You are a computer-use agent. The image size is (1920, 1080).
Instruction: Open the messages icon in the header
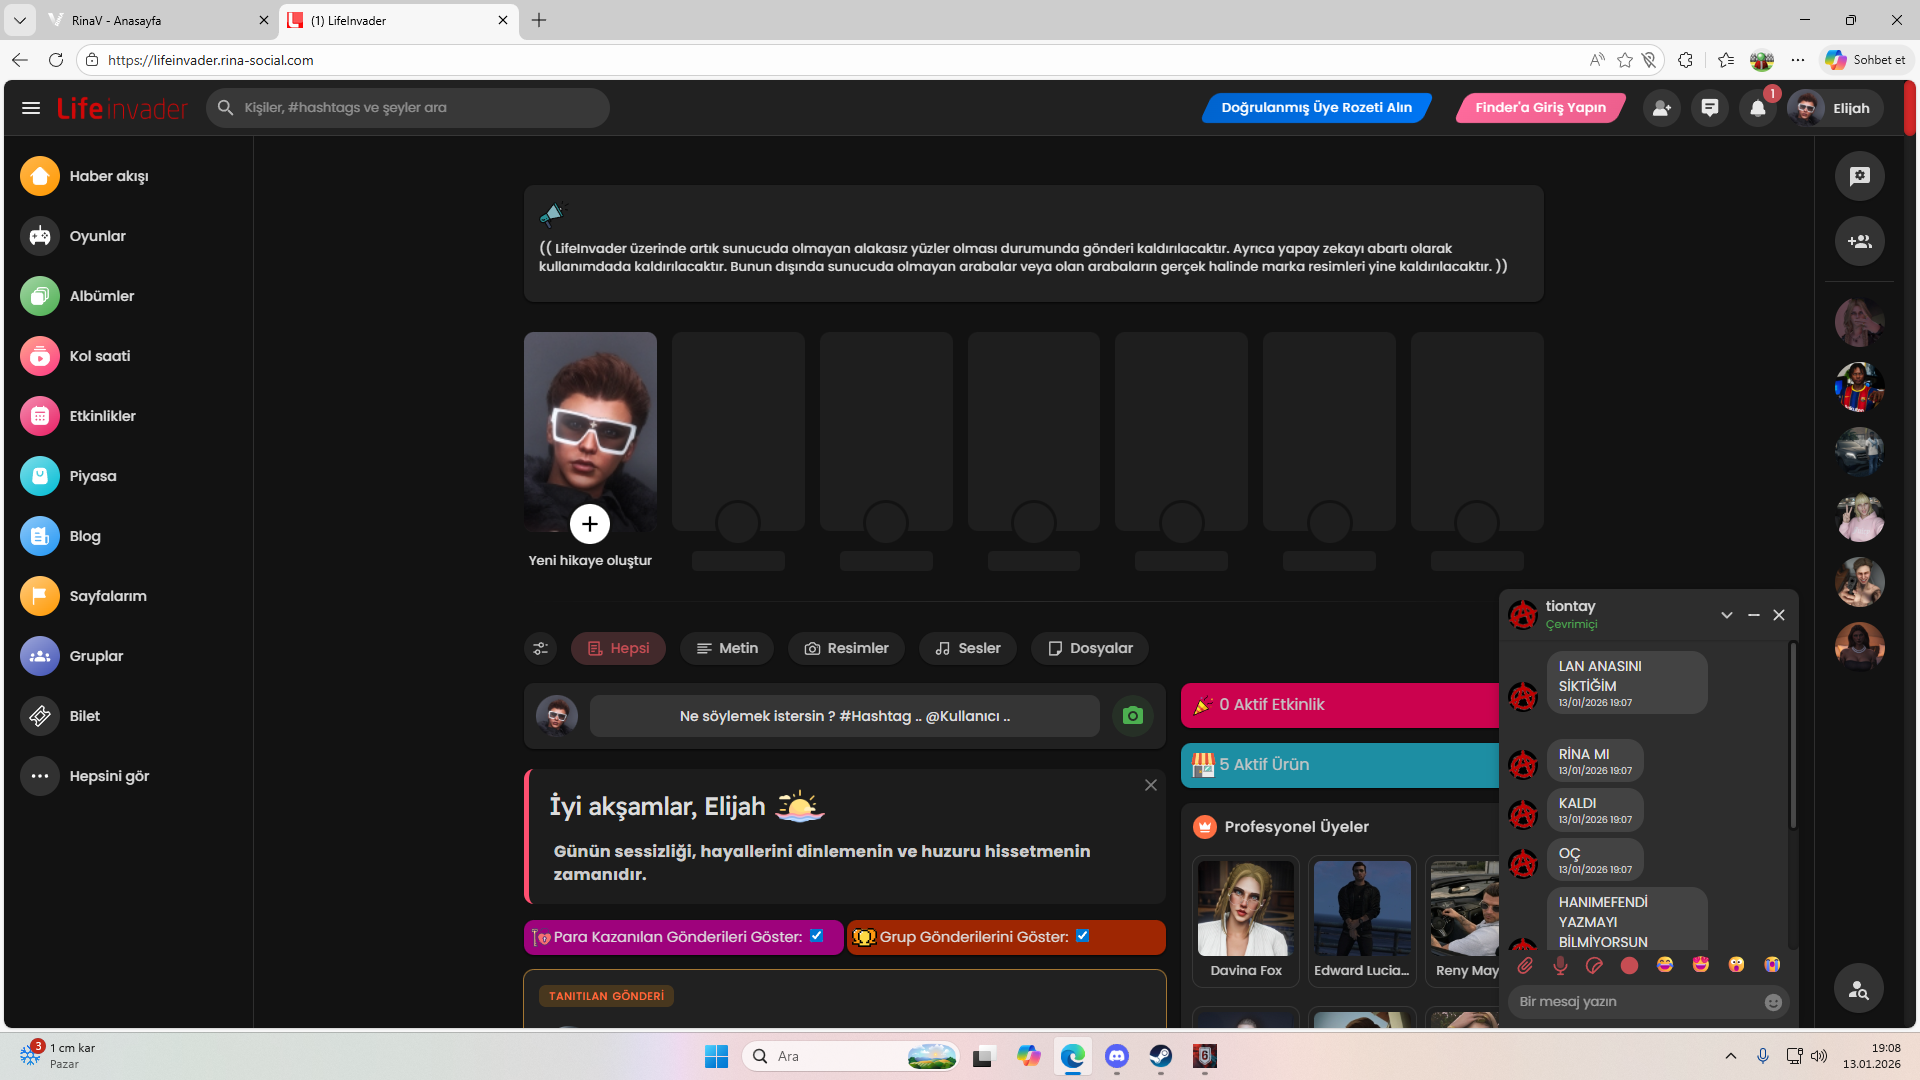(1710, 108)
